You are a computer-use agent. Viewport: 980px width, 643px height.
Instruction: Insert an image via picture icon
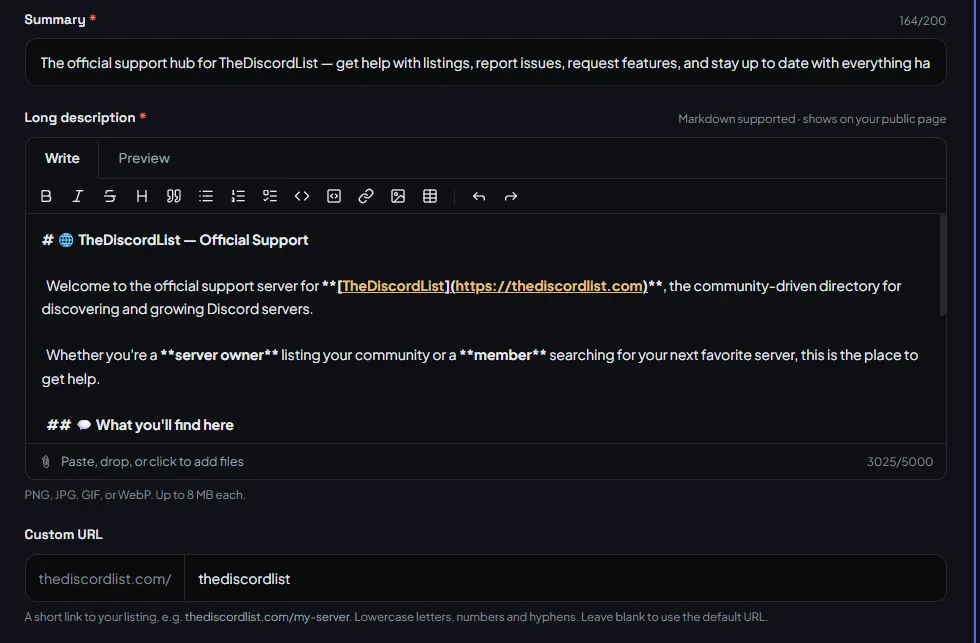(x=398, y=196)
